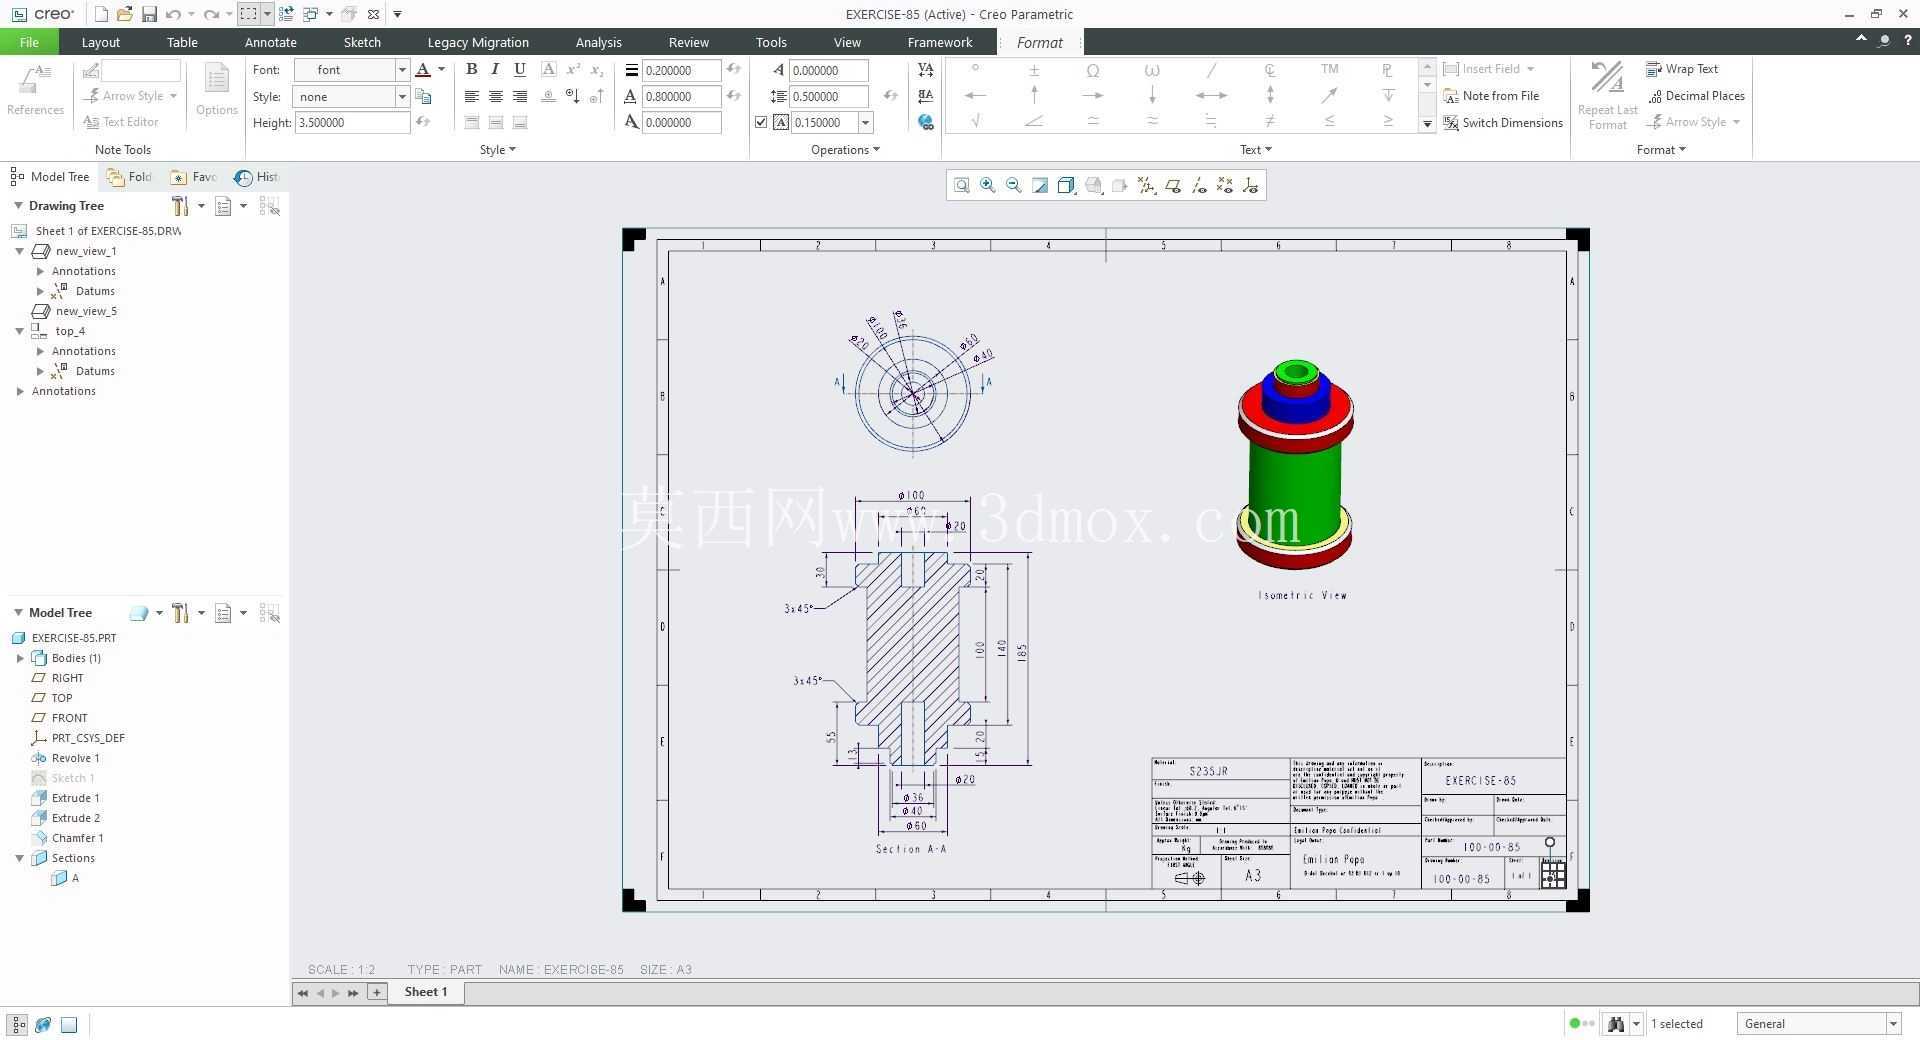This screenshot has width=1920, height=1040.
Task: Open the text color arrow dropdown
Action: click(441, 69)
